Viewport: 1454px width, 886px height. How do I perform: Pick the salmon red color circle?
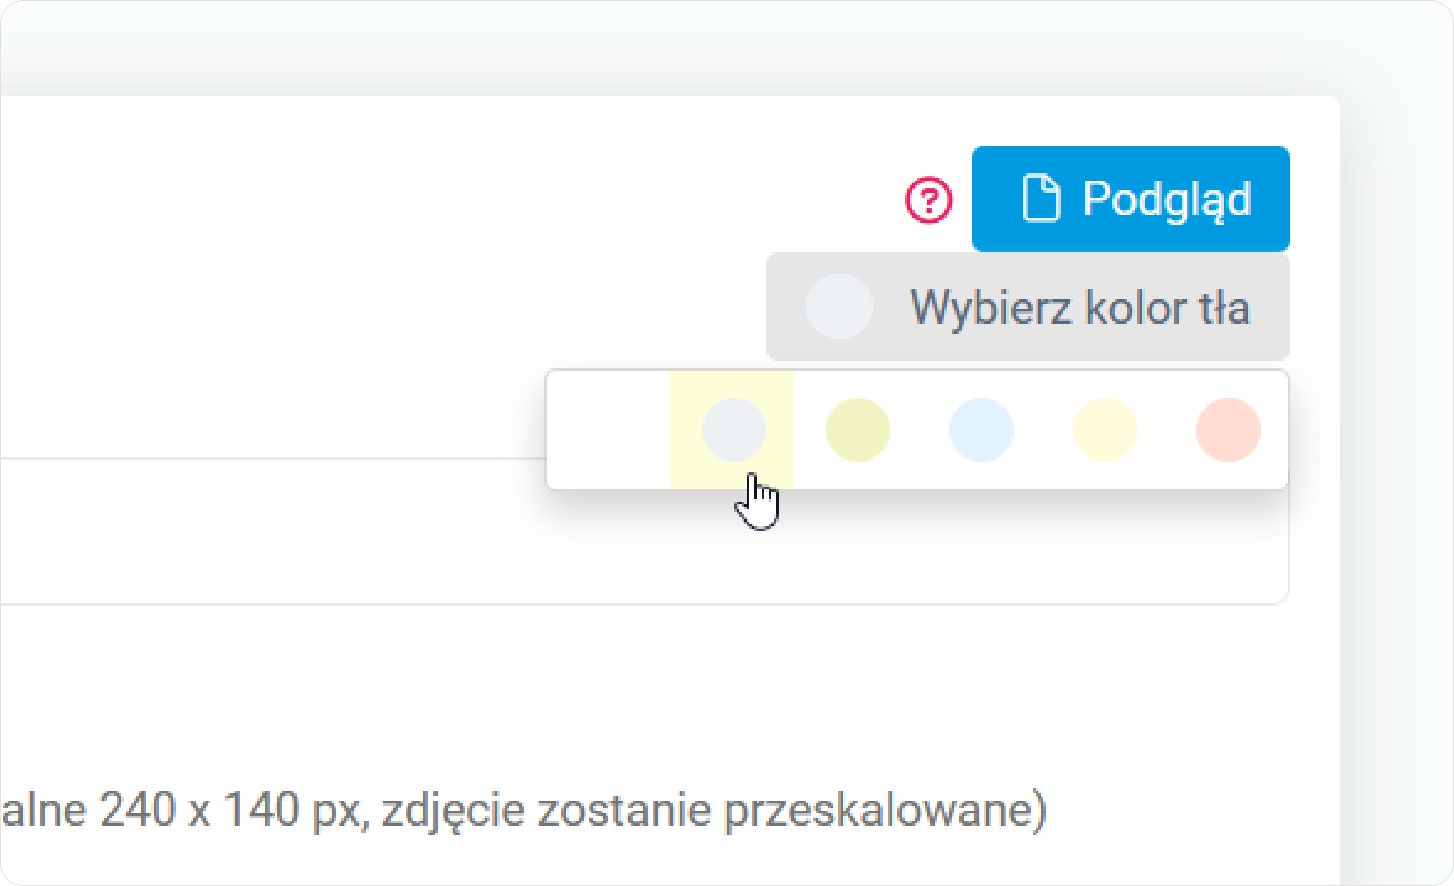pyautogui.click(x=1227, y=430)
